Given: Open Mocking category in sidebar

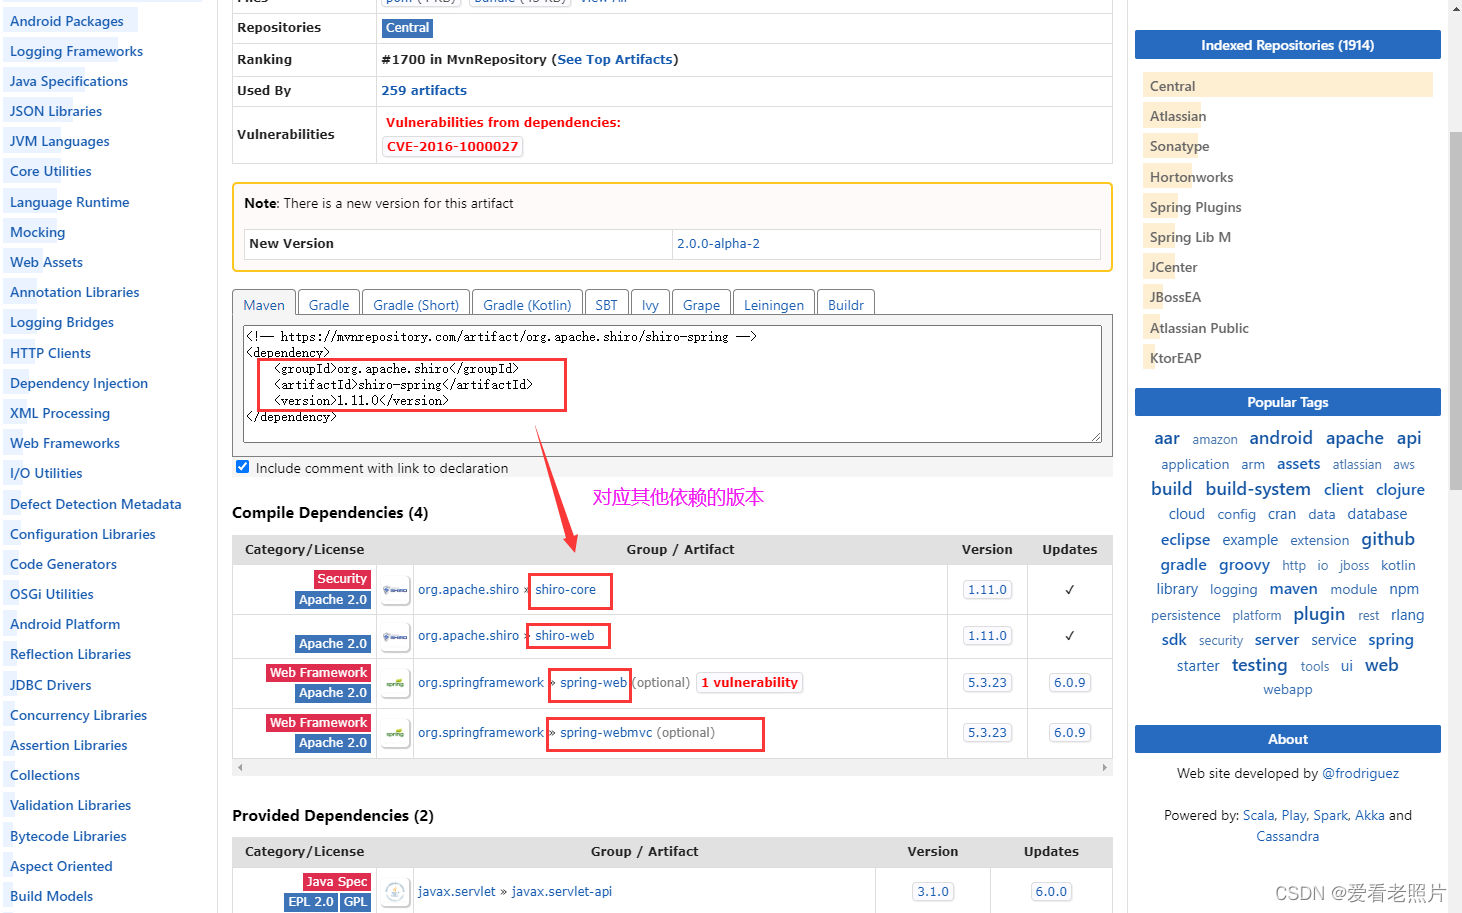Looking at the screenshot, I should click(37, 232).
